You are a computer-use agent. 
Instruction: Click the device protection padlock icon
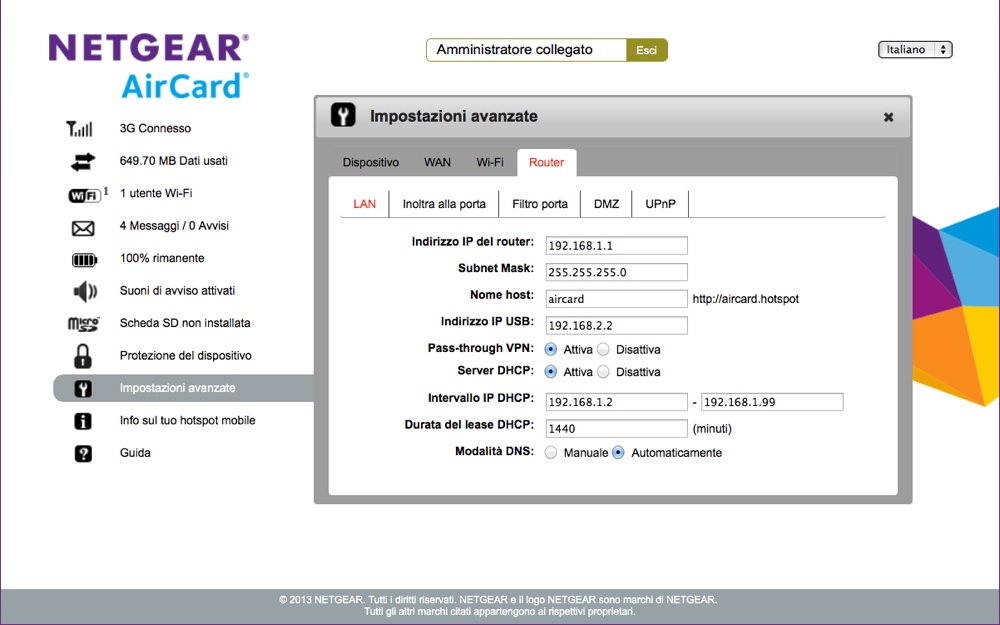coord(83,357)
